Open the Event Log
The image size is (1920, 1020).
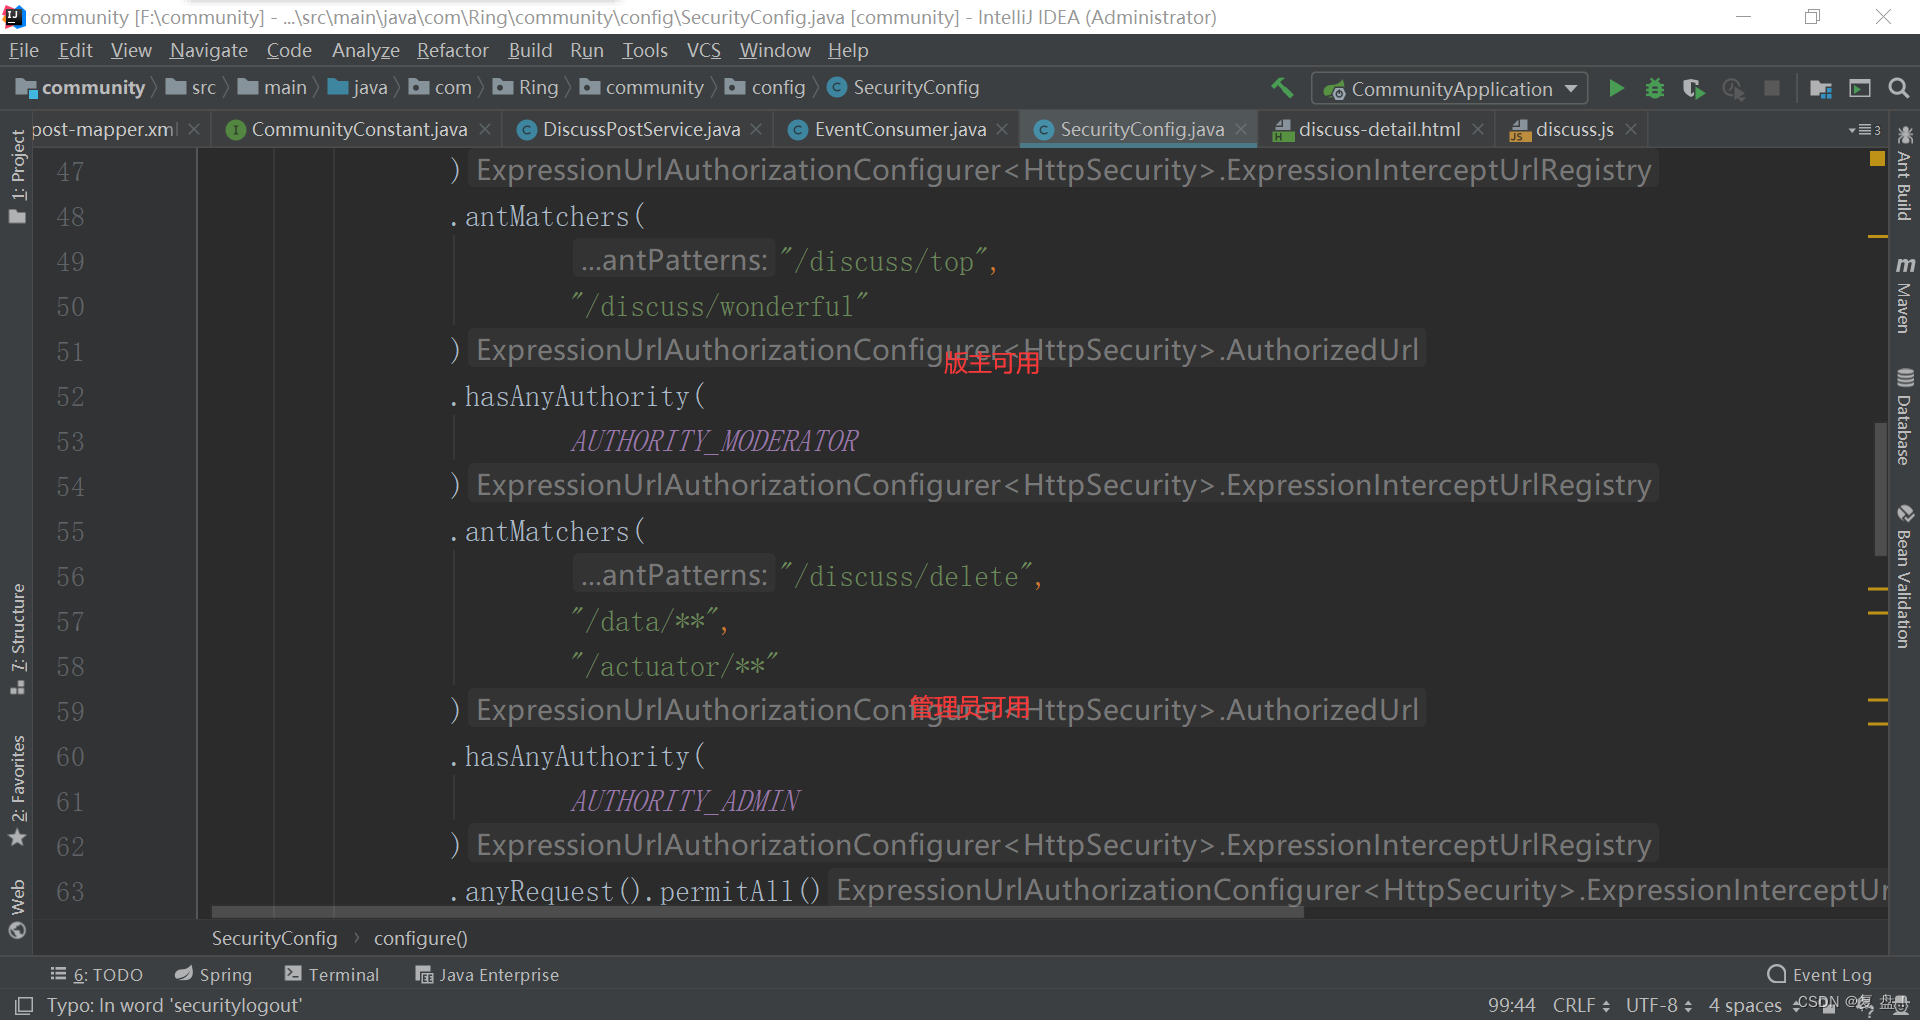[1819, 975]
